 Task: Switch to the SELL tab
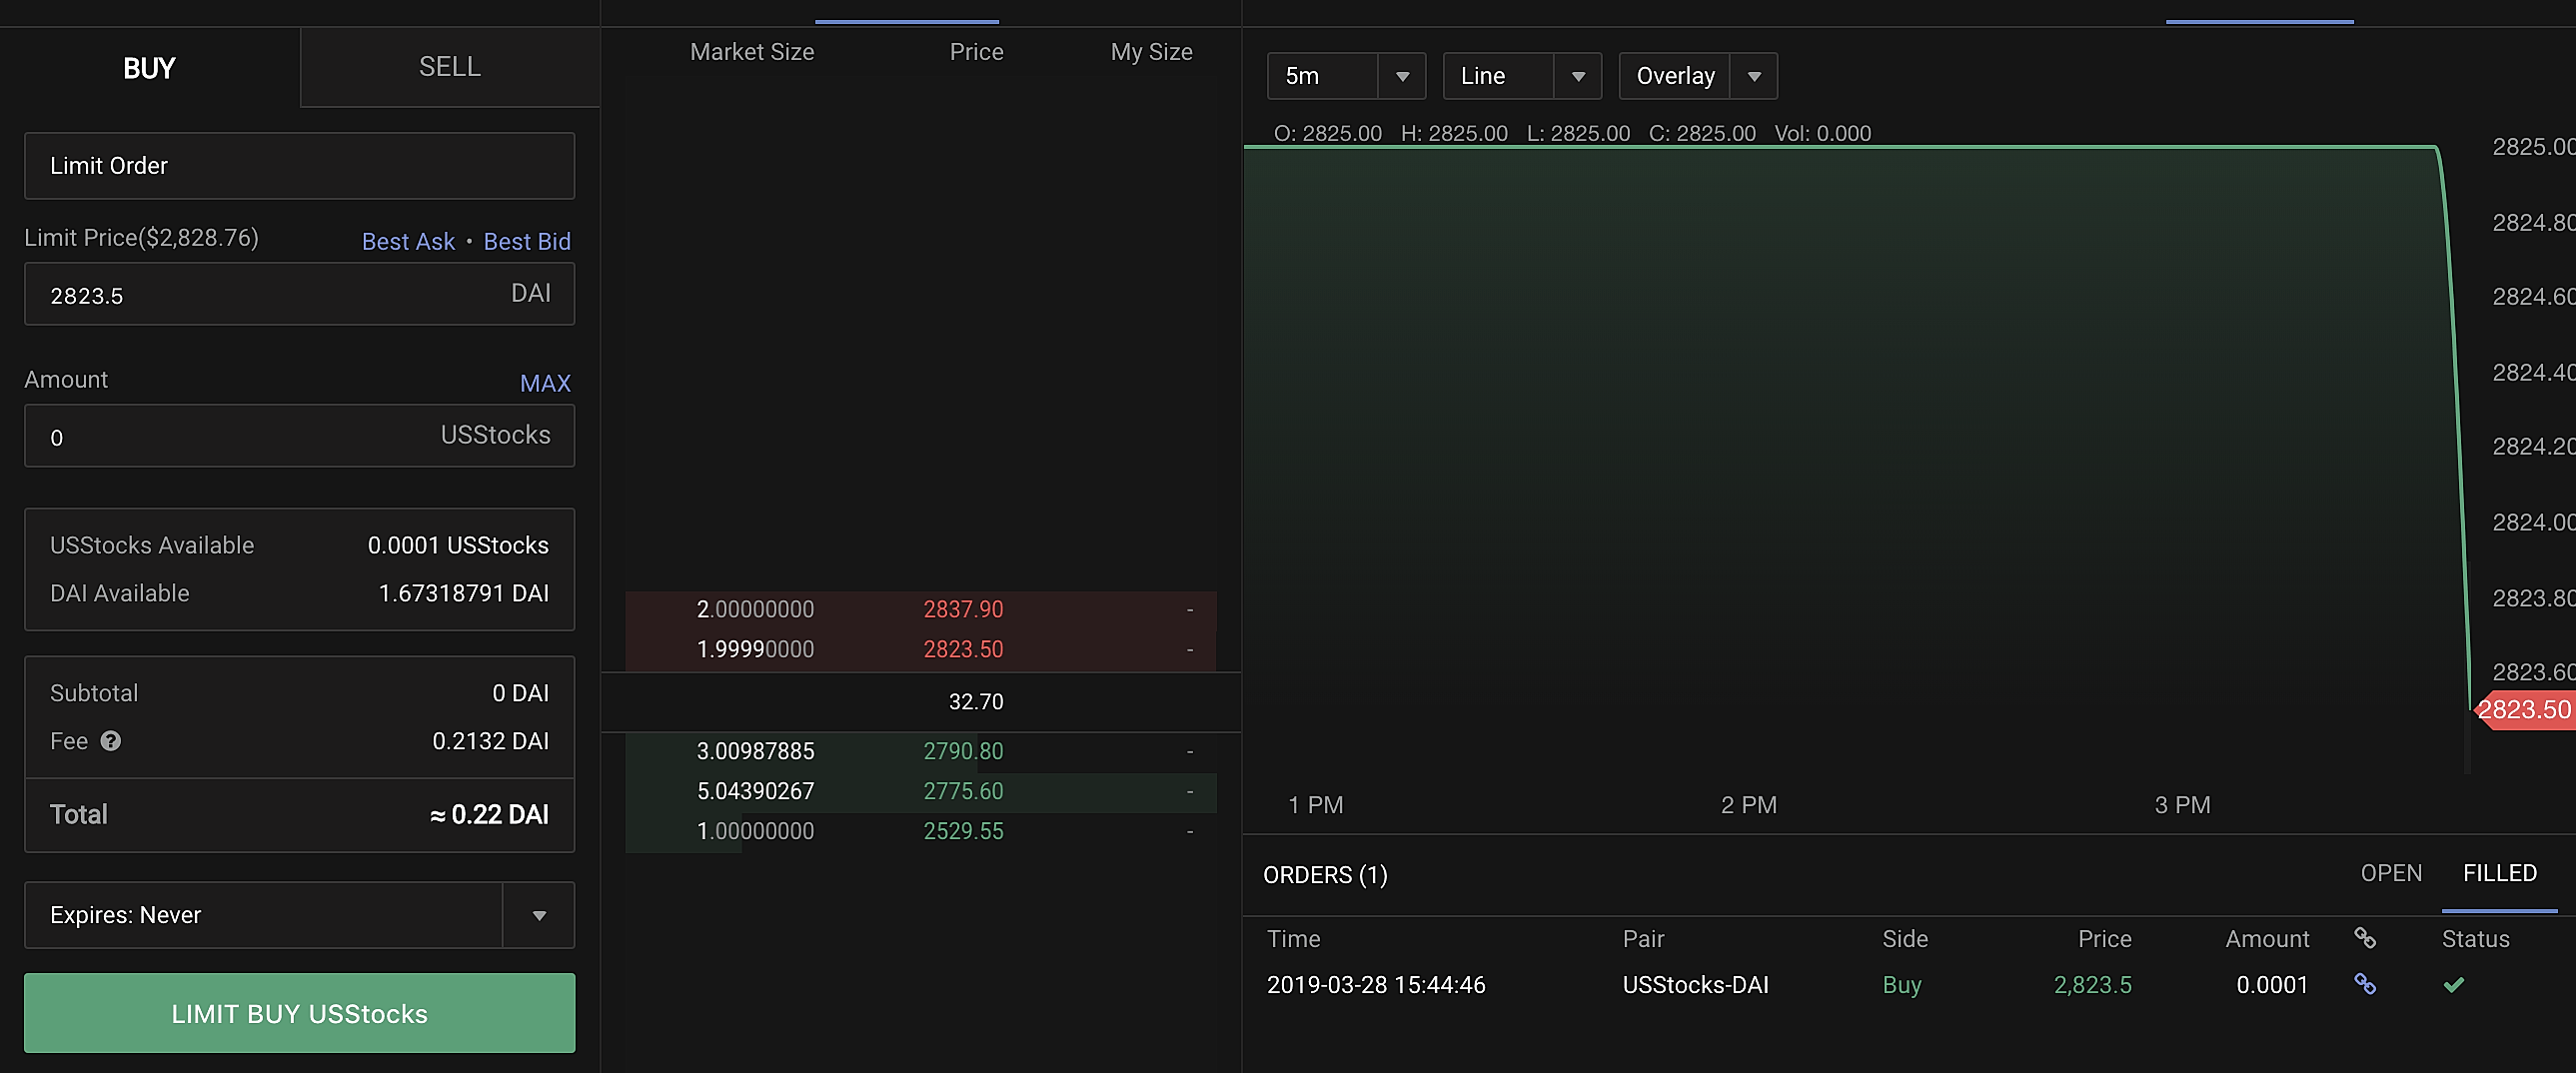[450, 67]
